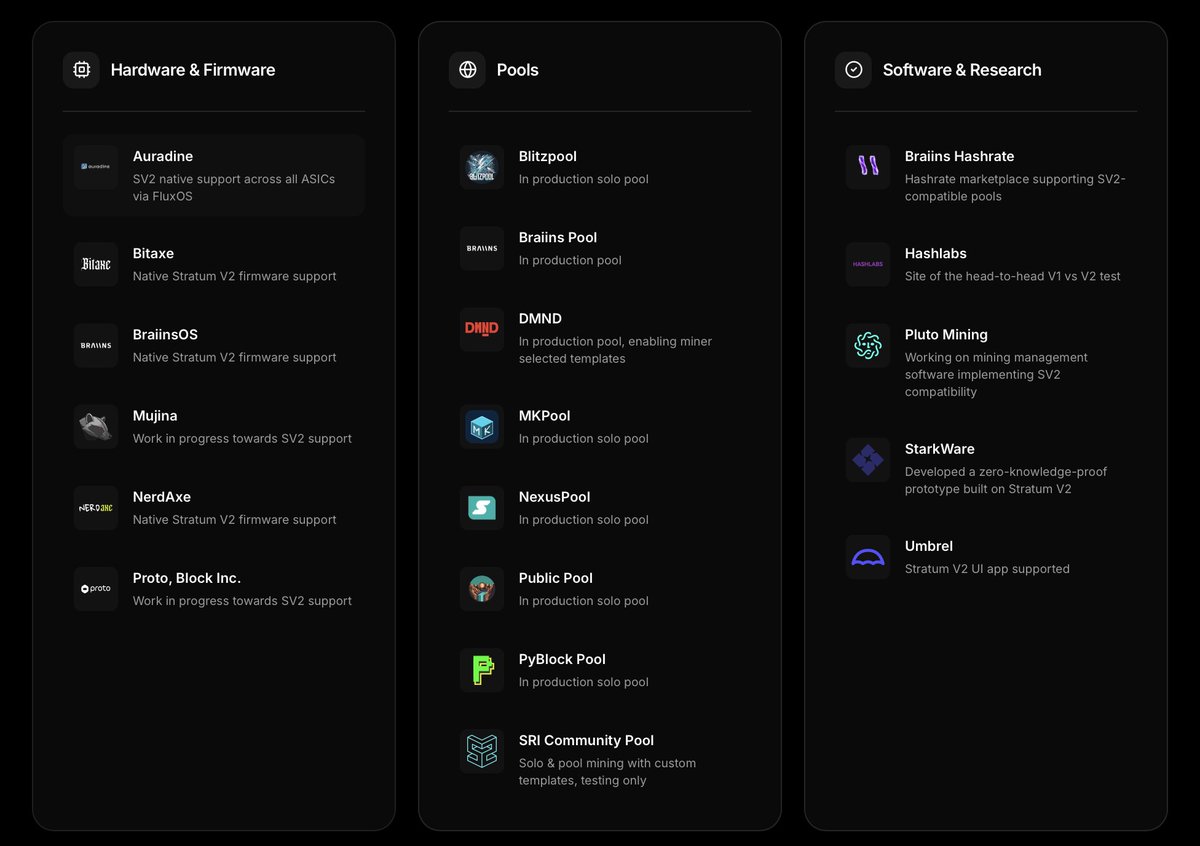This screenshot has width=1200, height=846.
Task: Click the Software & Research heading
Action: (962, 70)
